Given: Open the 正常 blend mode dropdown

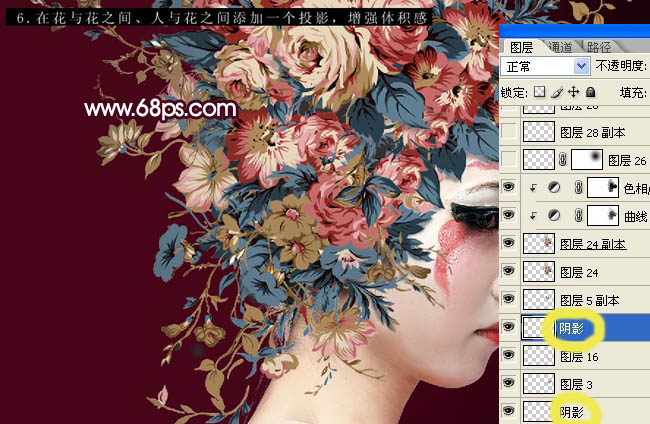Looking at the screenshot, I should point(545,66).
